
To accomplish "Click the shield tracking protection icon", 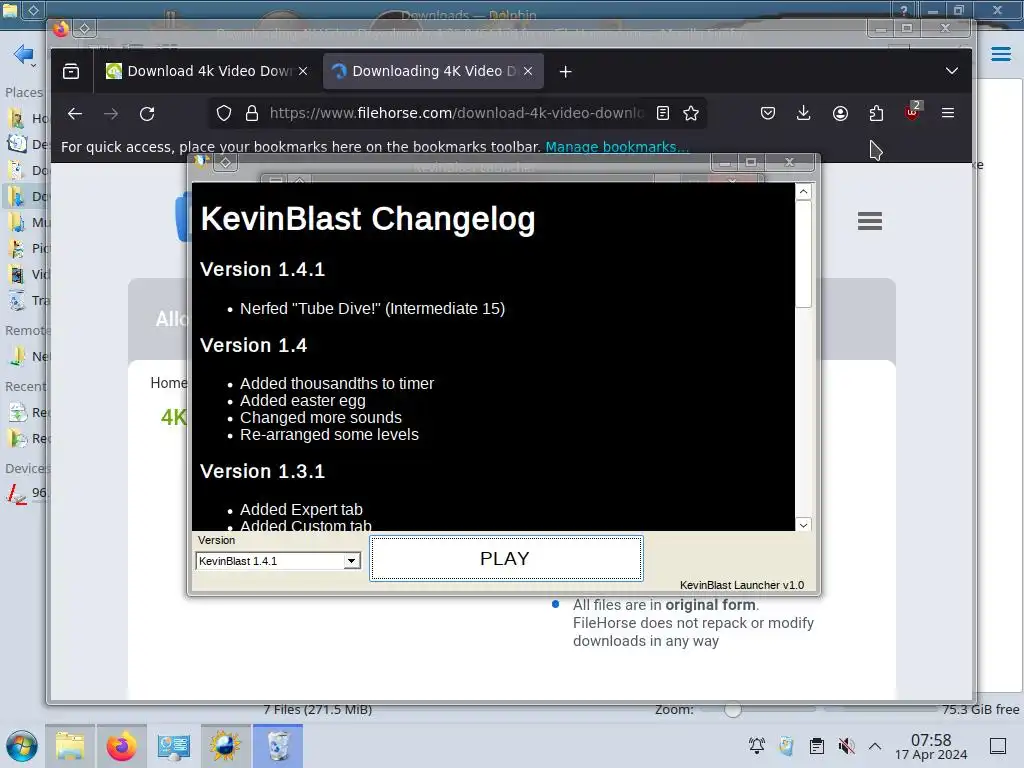I will pos(224,114).
